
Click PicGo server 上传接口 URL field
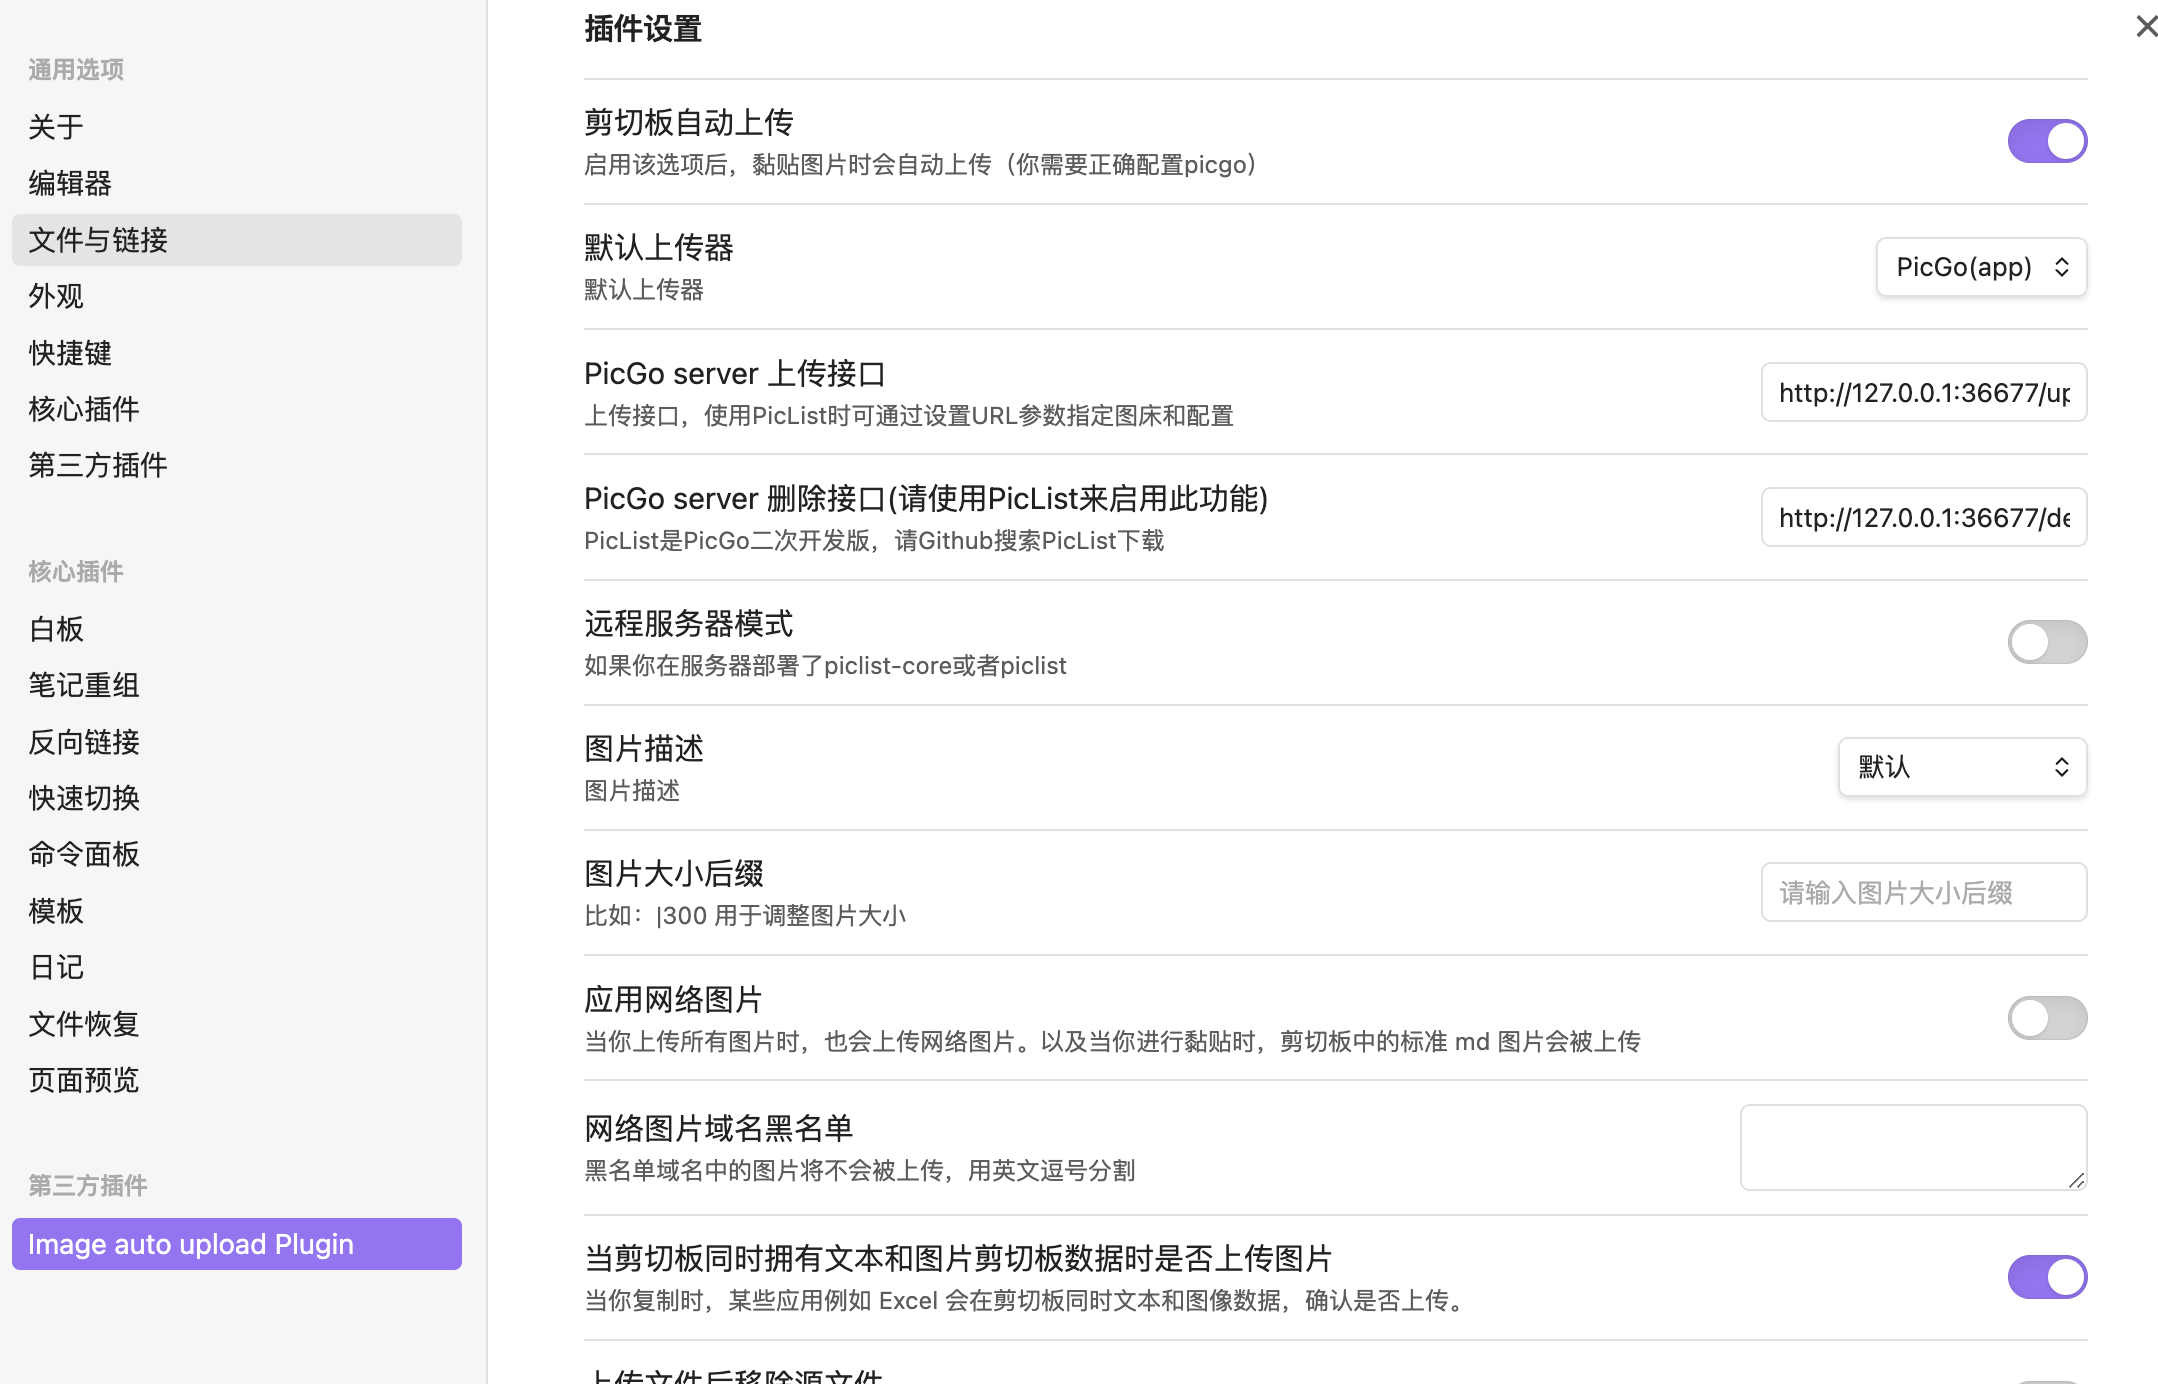pyautogui.click(x=1923, y=393)
